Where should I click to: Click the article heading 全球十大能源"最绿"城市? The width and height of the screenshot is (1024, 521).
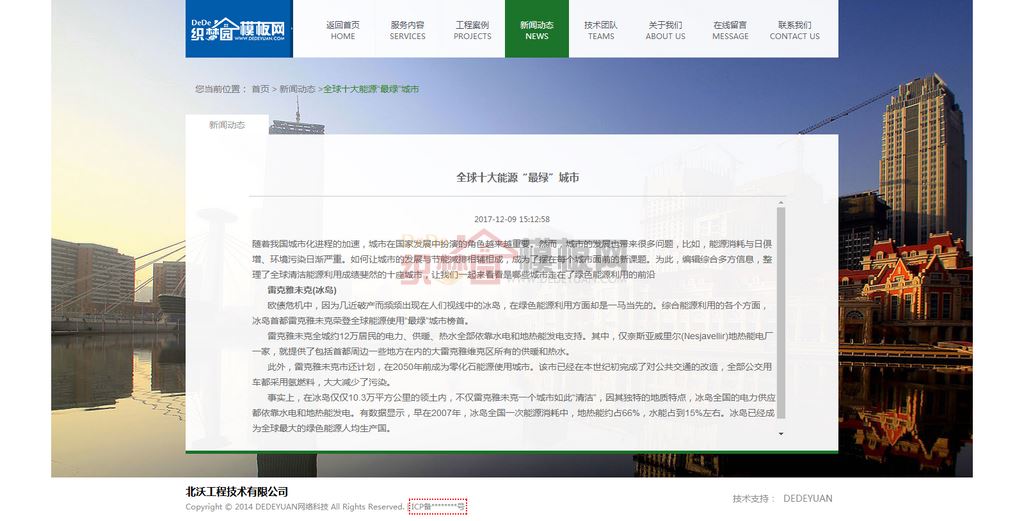pos(517,178)
